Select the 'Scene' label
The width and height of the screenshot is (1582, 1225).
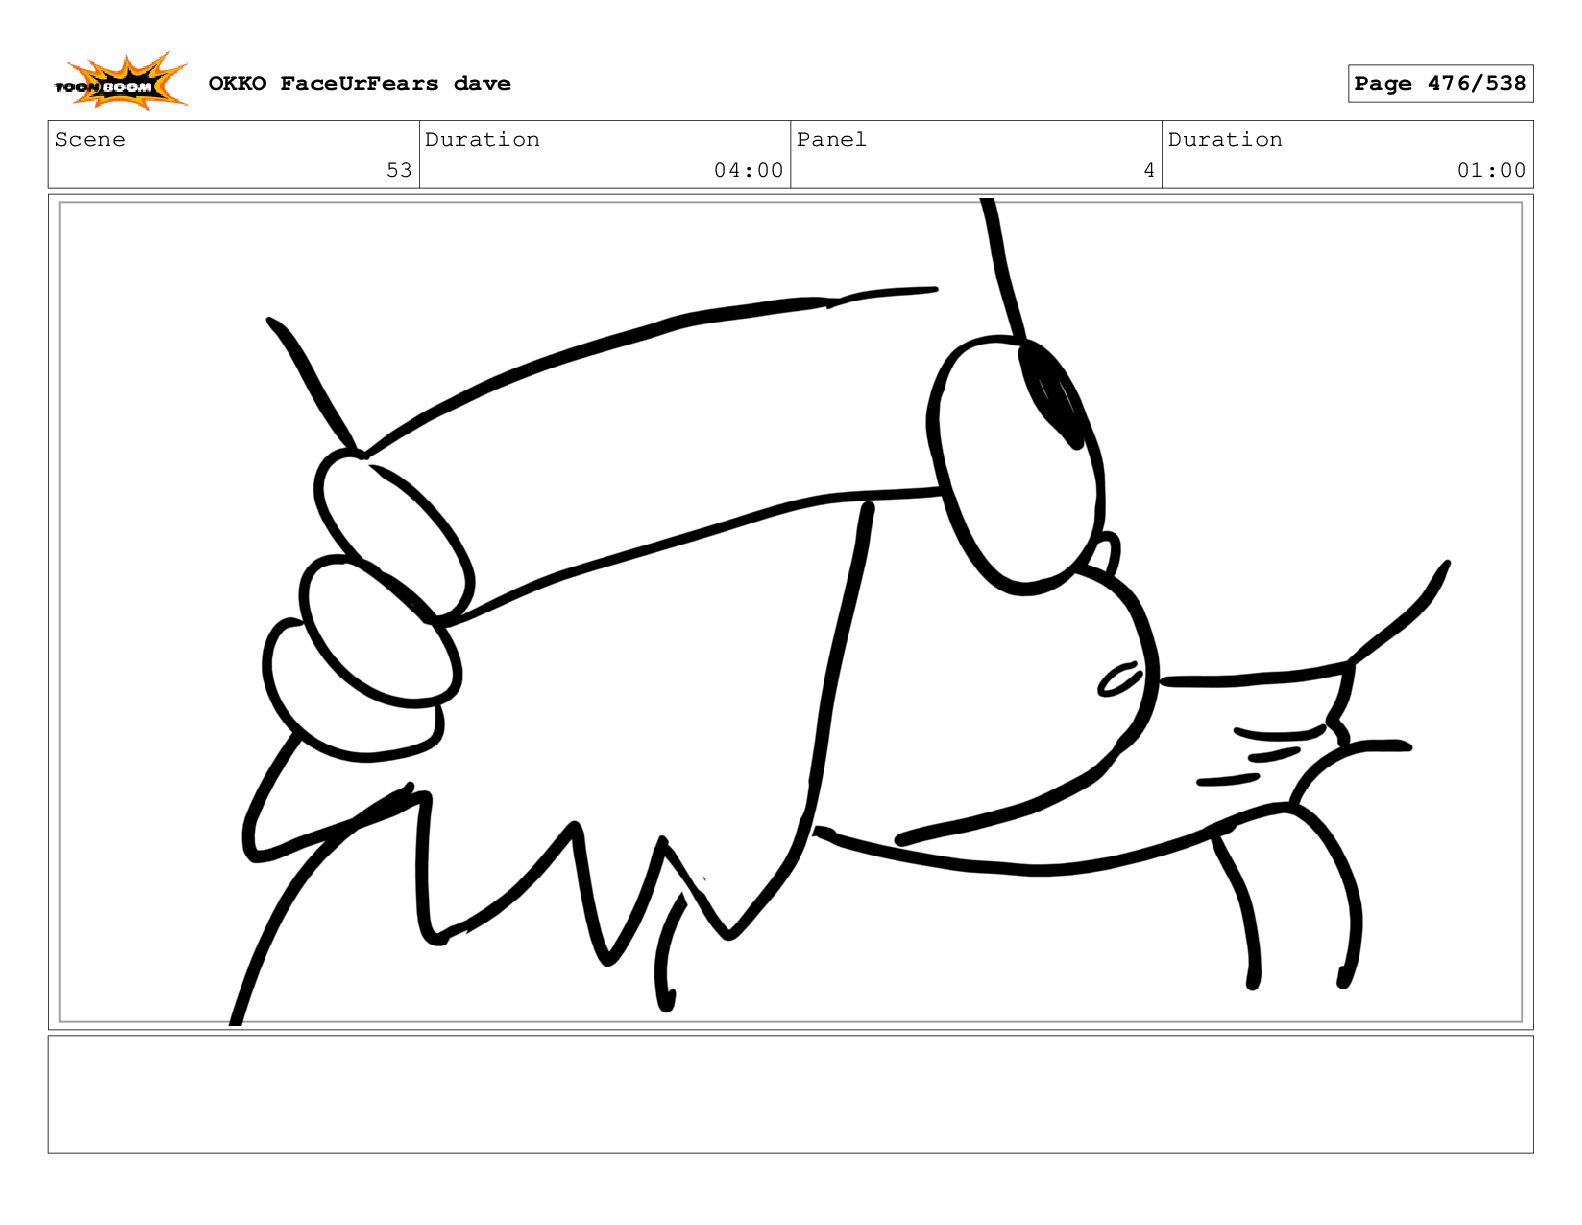click(90, 139)
